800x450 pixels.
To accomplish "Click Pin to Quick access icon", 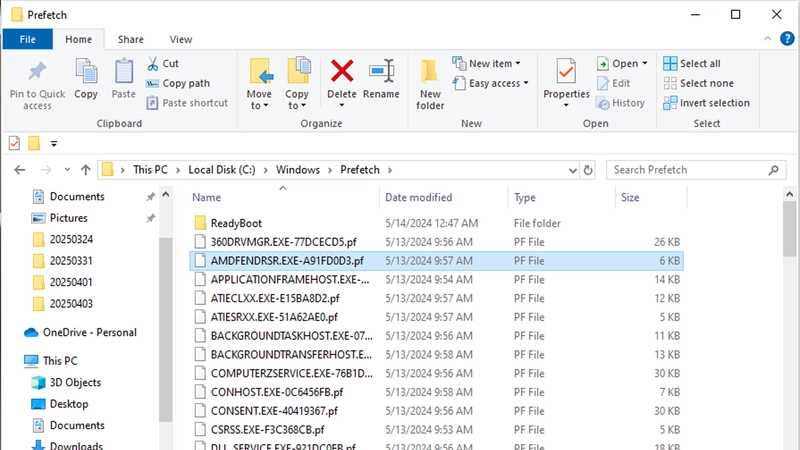I will click(37, 71).
